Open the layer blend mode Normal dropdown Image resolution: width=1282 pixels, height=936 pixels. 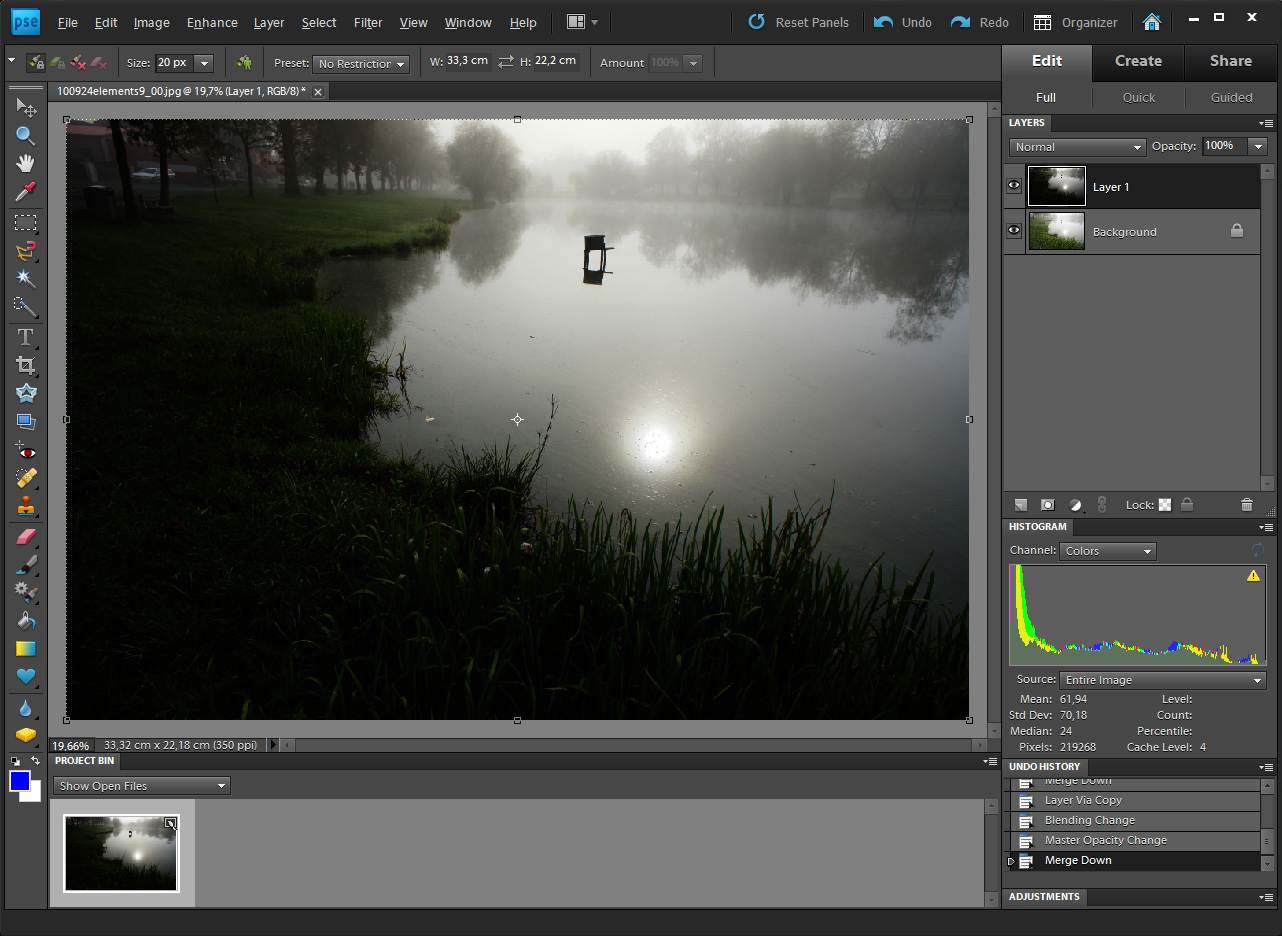tap(1077, 147)
